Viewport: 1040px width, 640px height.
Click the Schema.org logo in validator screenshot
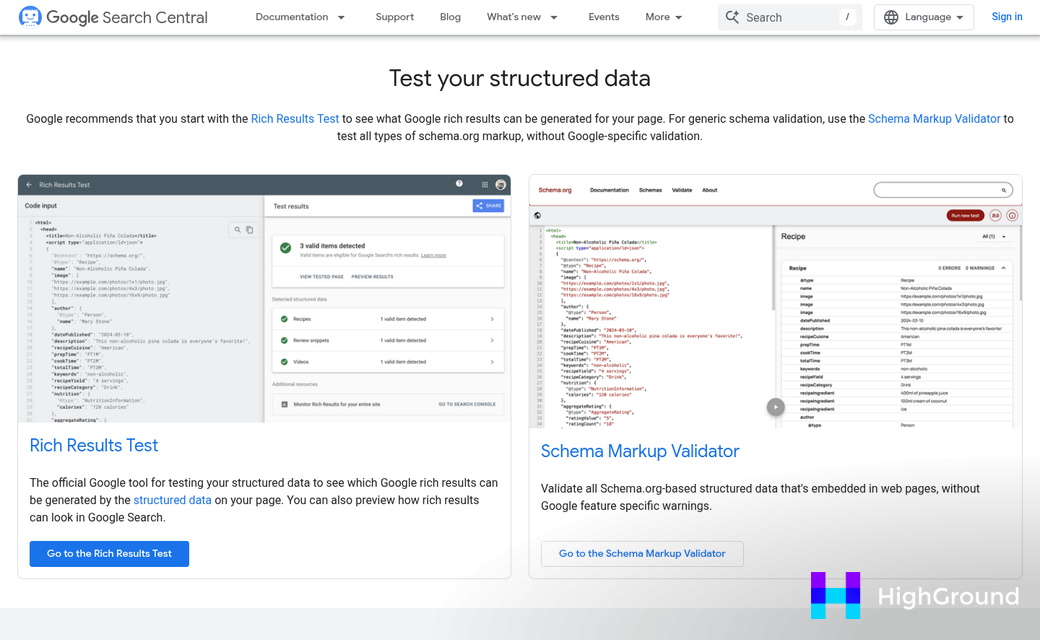pos(555,190)
